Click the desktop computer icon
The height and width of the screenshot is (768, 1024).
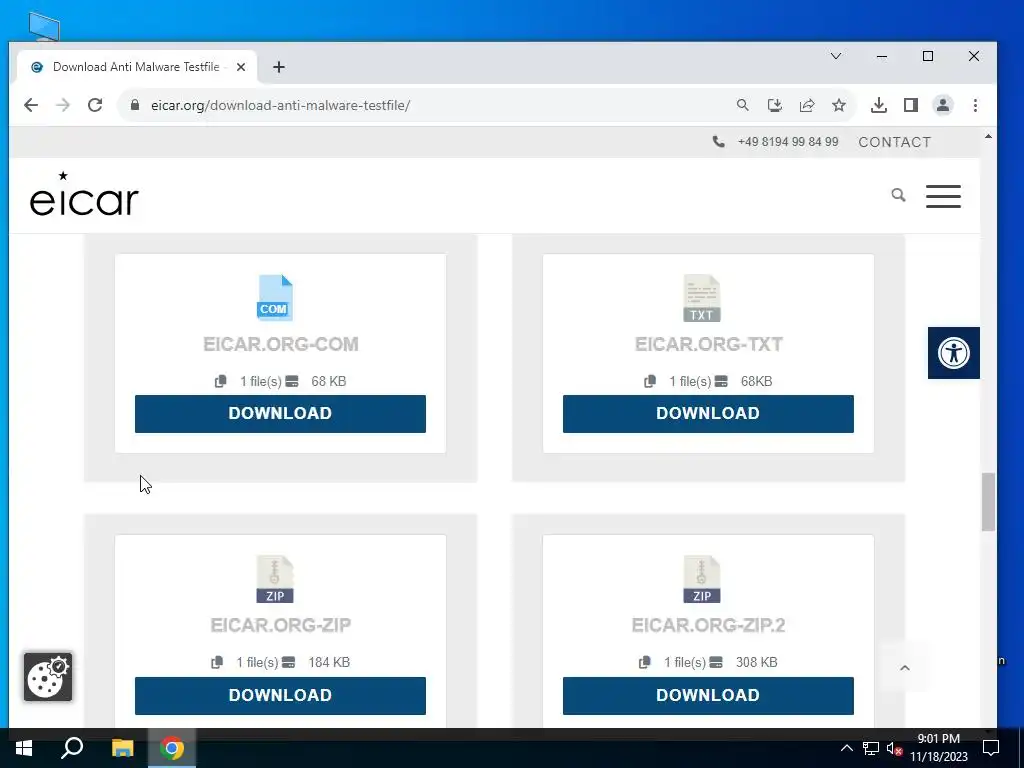click(x=44, y=27)
